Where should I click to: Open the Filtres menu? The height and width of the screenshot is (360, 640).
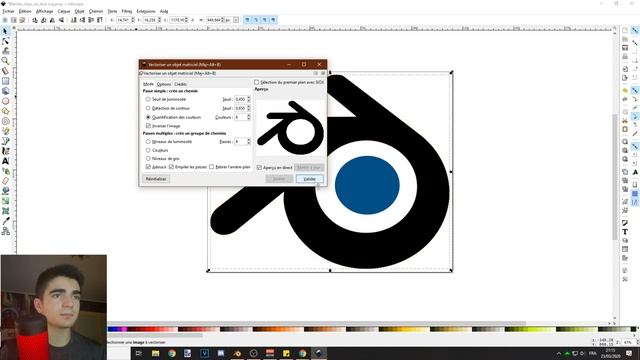click(x=127, y=11)
